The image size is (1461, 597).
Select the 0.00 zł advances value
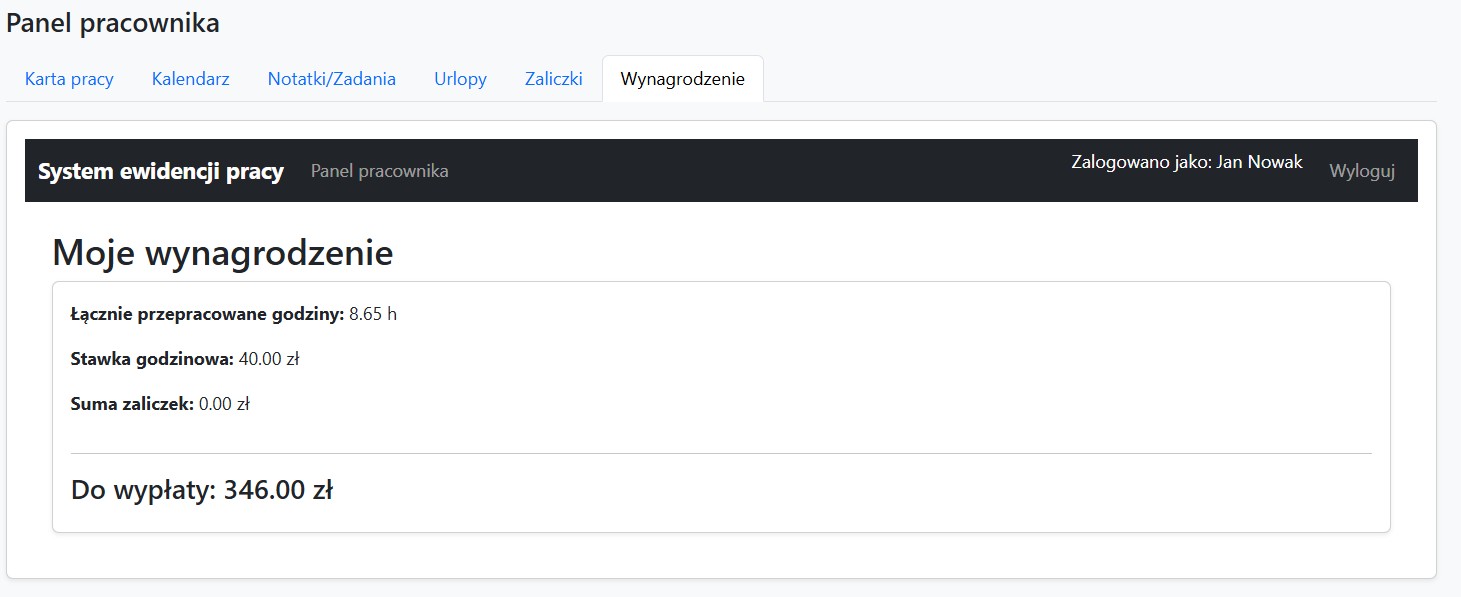pos(224,404)
